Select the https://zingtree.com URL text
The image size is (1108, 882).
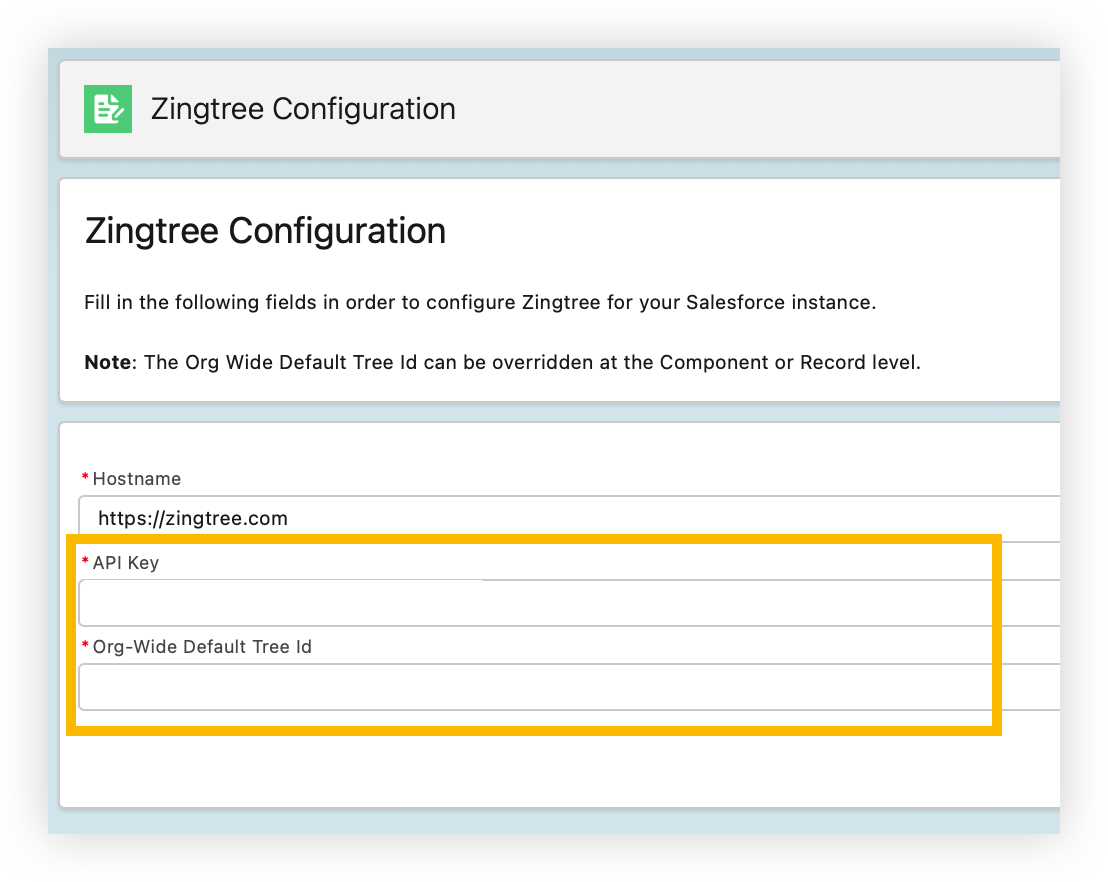click(192, 518)
